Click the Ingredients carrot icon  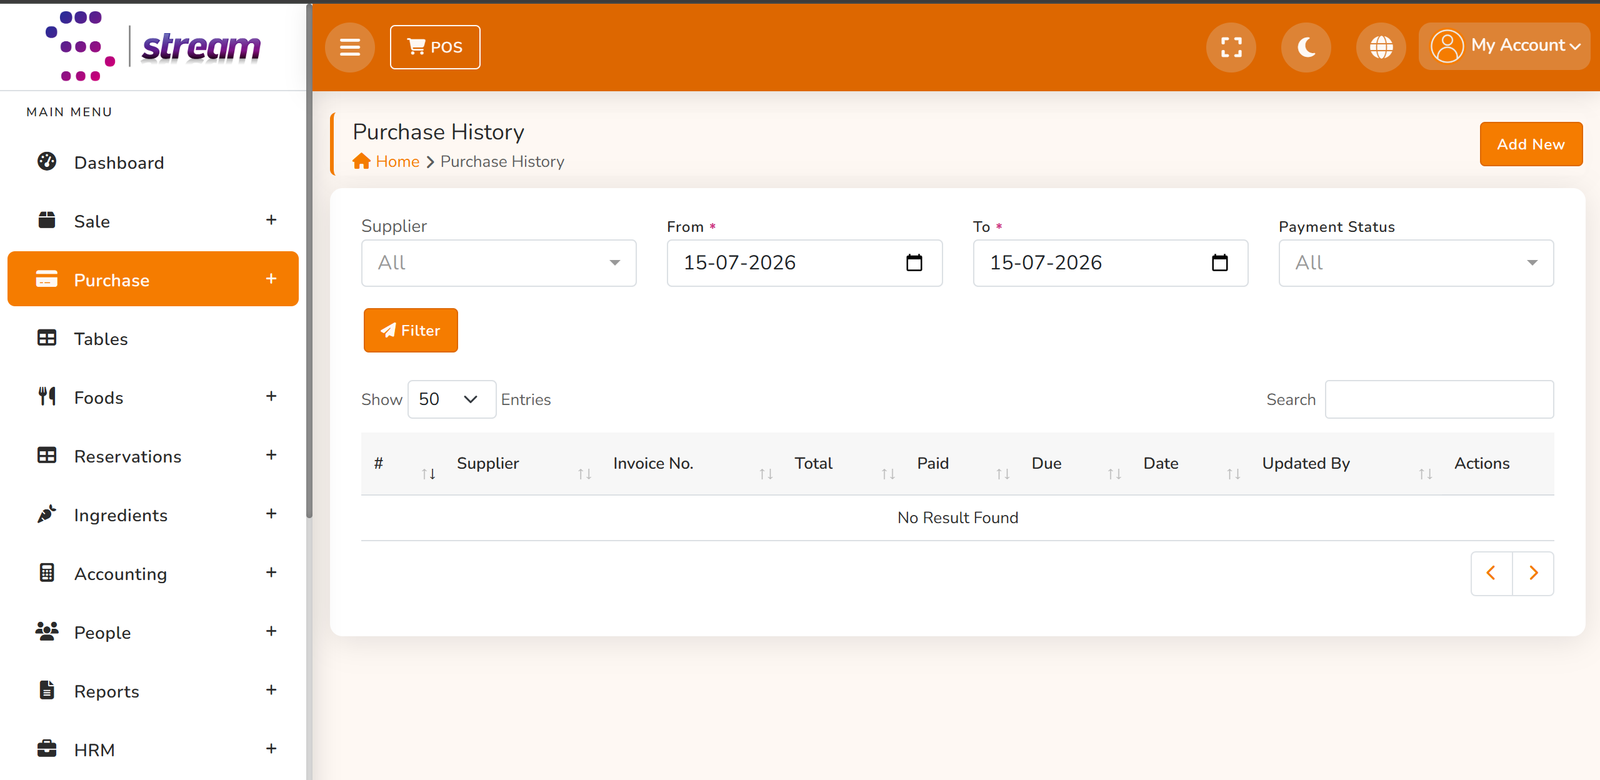[x=47, y=514]
